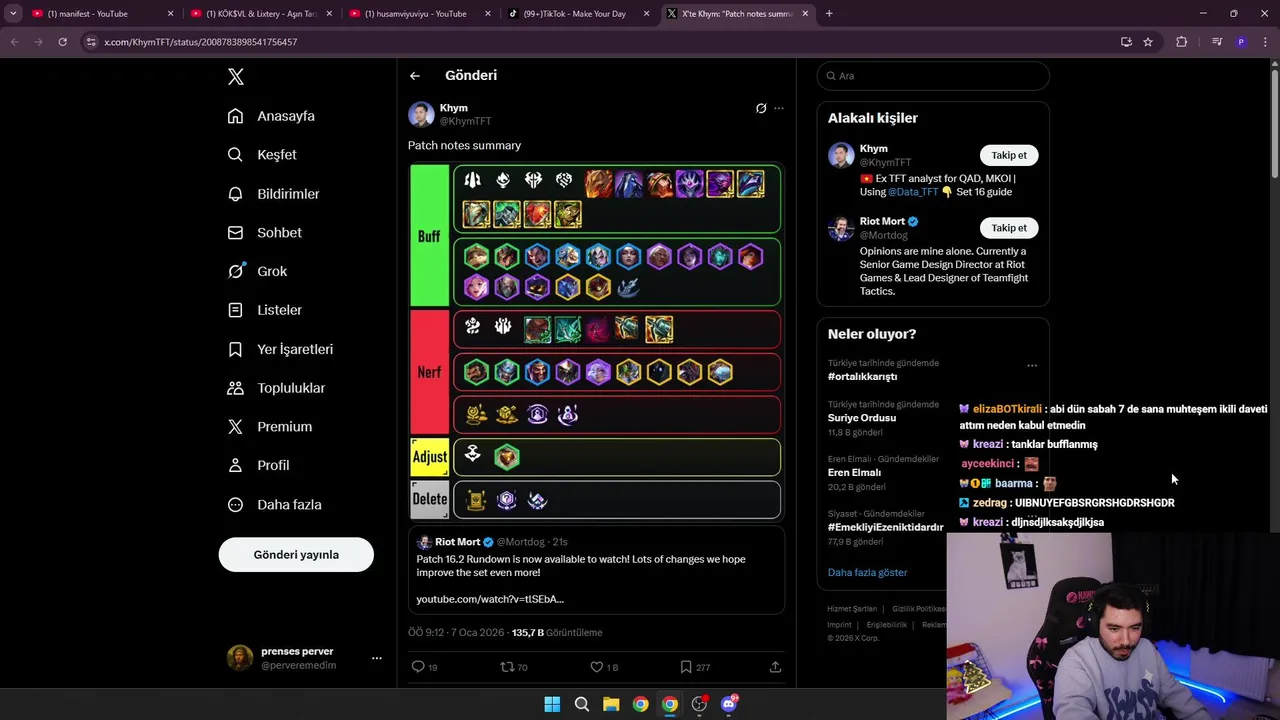Image resolution: width=1280 pixels, height=720 pixels.
Task: Open Topluluklar communities
Action: tap(276, 388)
